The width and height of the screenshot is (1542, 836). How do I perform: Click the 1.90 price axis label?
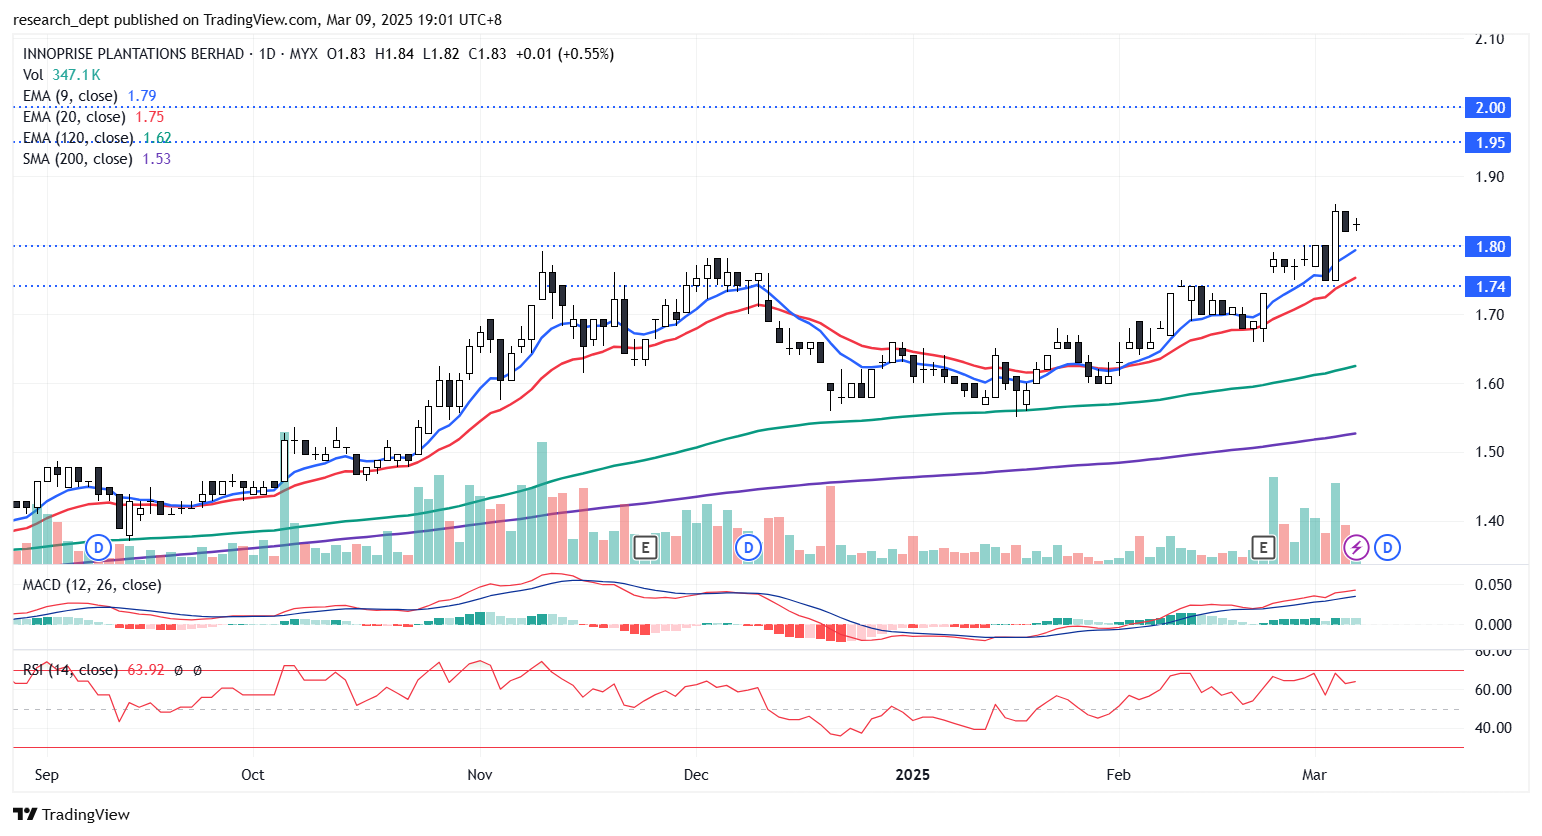(1490, 177)
